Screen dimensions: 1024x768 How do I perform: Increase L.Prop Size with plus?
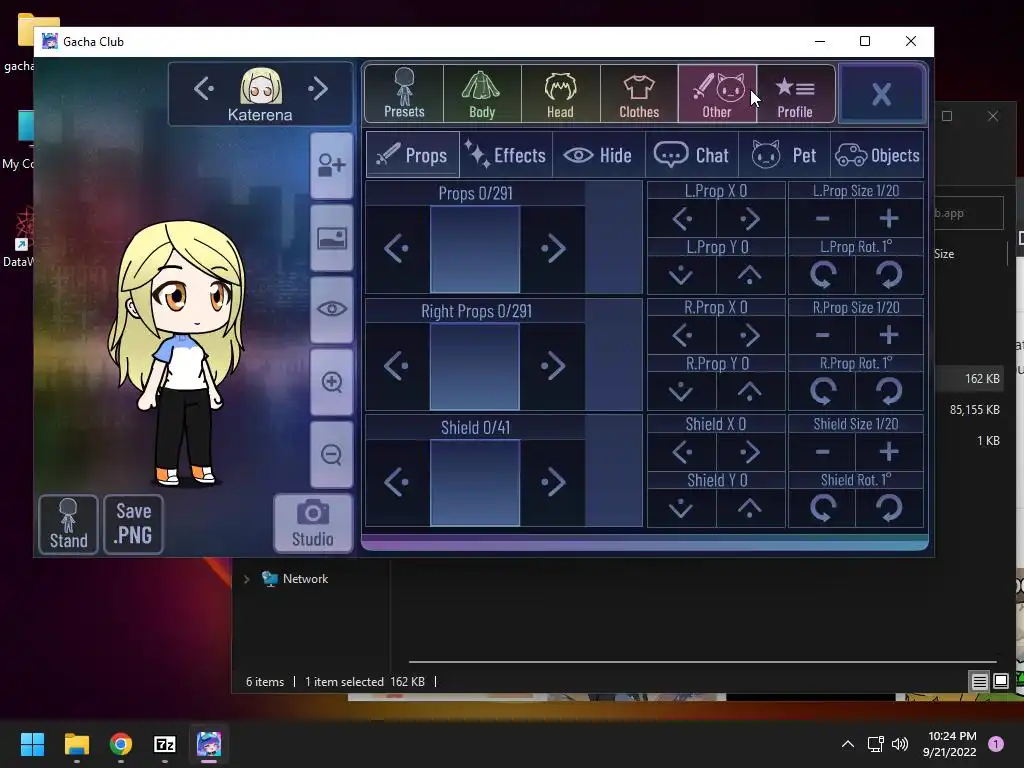(889, 219)
